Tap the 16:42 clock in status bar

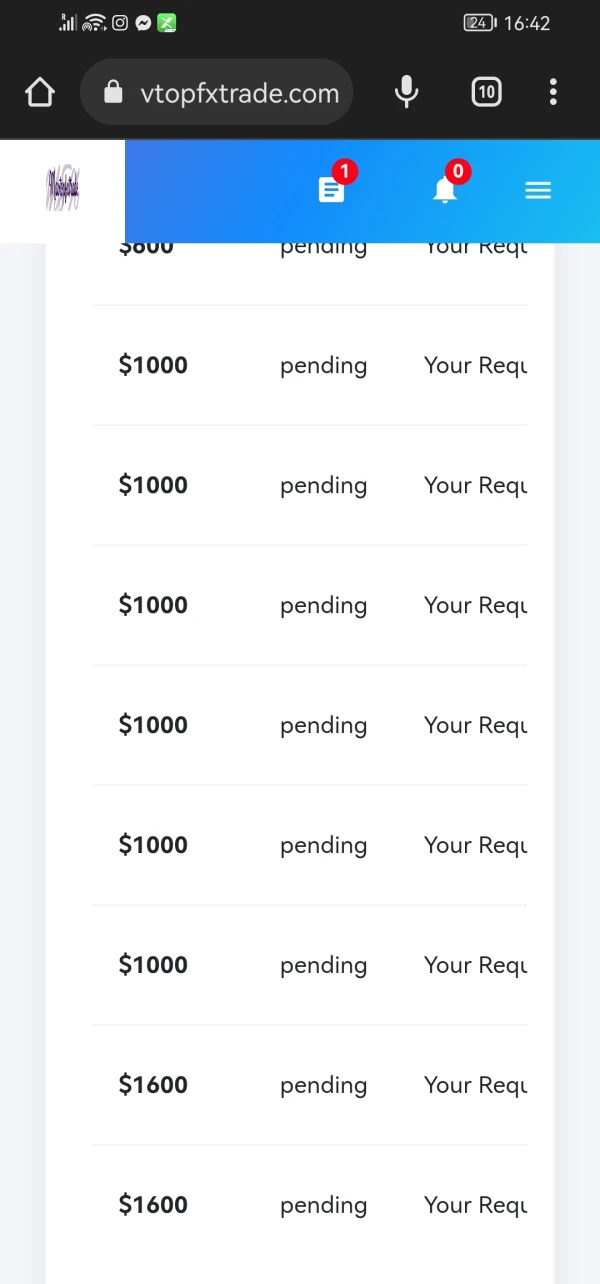(527, 23)
